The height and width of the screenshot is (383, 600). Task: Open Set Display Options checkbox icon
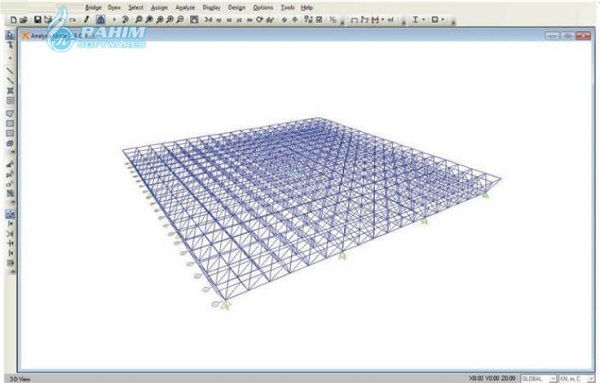(319, 20)
